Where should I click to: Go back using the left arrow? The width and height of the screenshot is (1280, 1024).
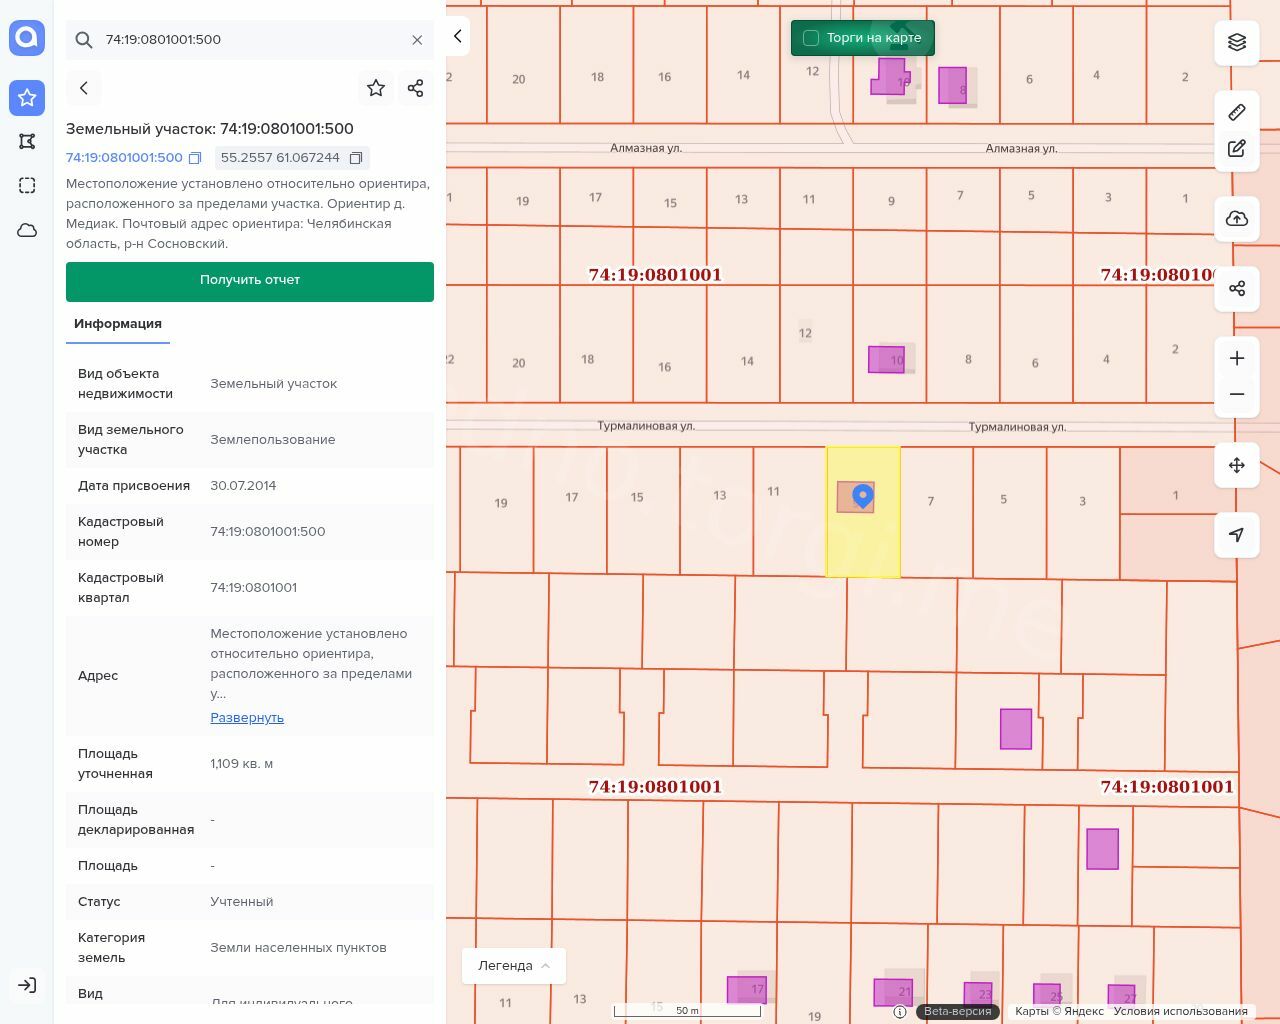[84, 88]
